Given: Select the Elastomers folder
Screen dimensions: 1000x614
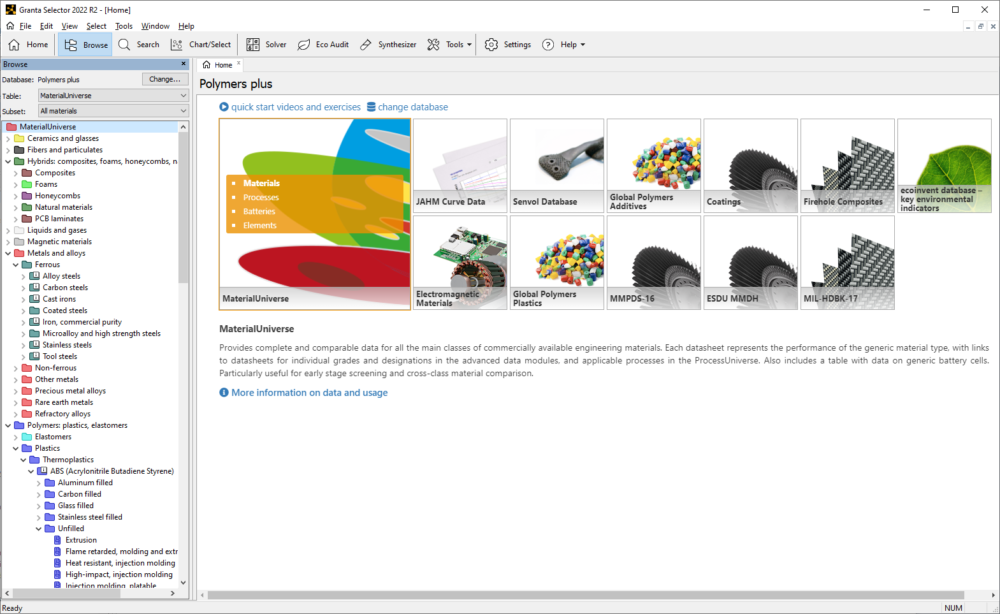Looking at the screenshot, I should 53,437.
